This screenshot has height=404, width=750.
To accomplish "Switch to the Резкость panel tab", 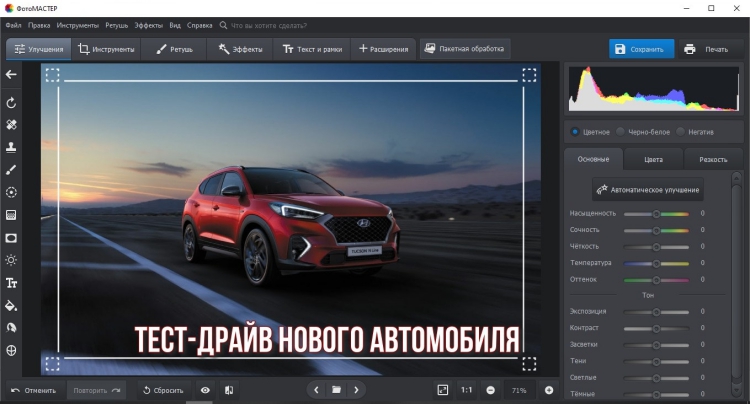I will 713,159.
